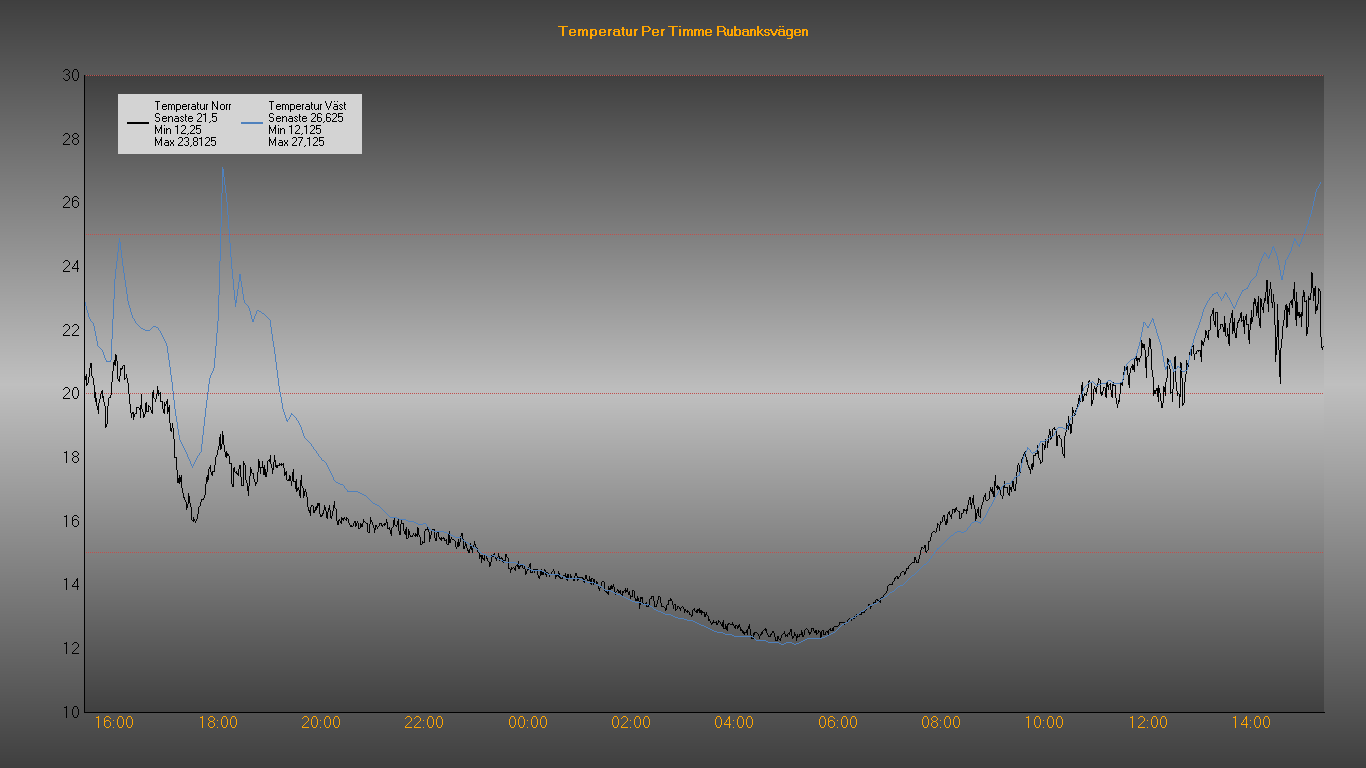Click the 06:00 time axis label
Viewport: 1366px width, 768px height.
(x=838, y=723)
